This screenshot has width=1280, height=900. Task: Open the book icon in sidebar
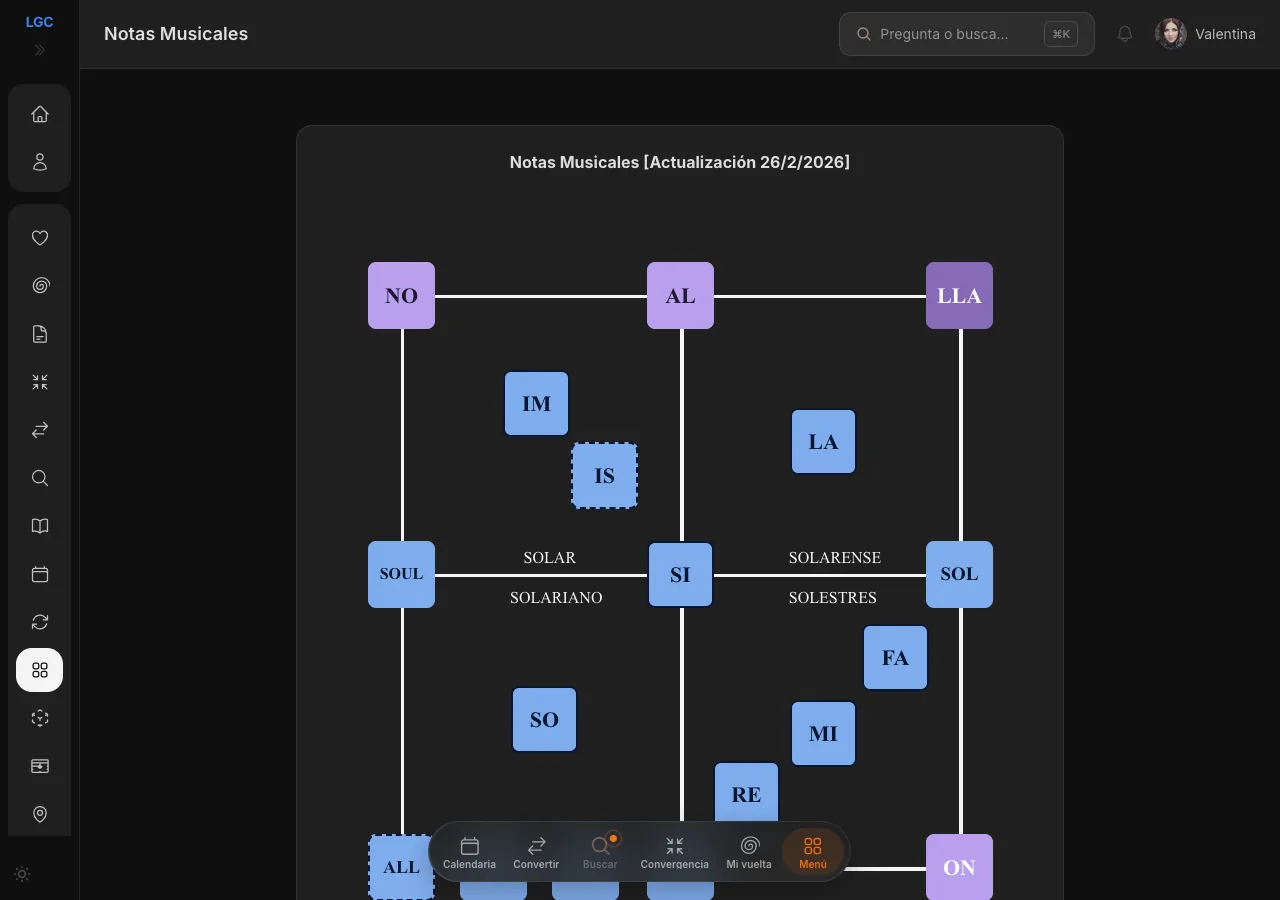click(40, 526)
